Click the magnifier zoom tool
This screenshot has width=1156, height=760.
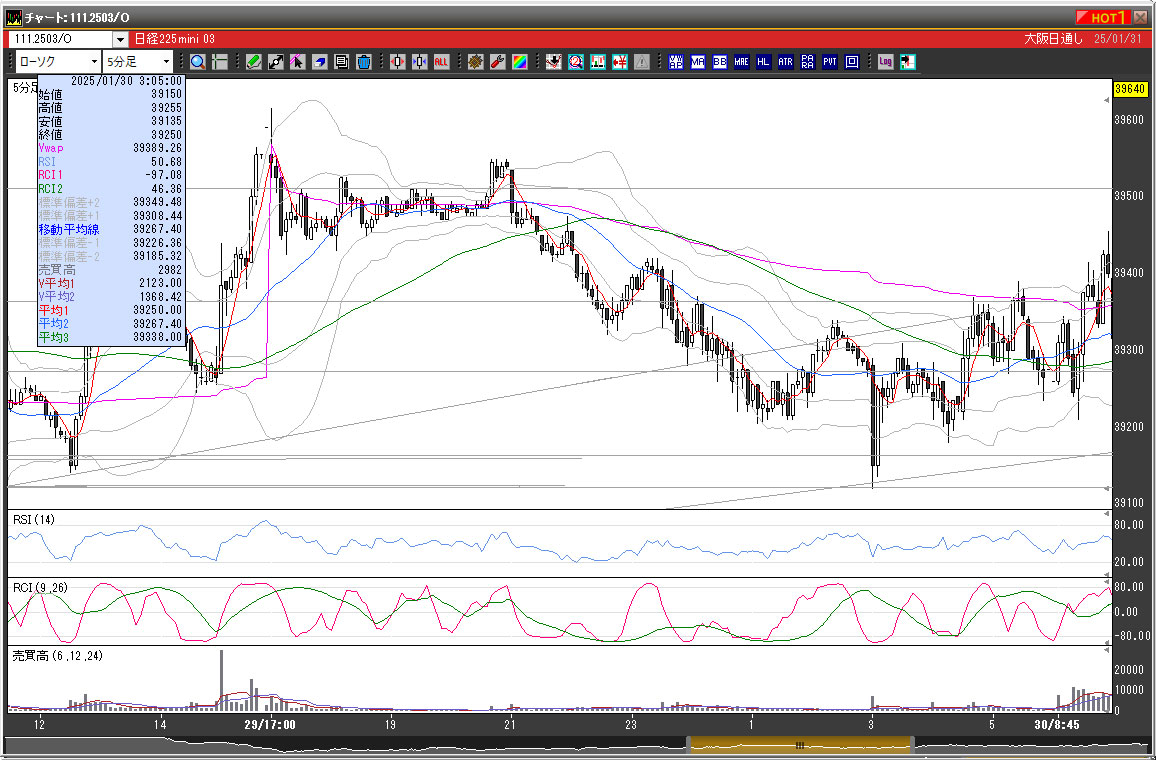click(198, 62)
